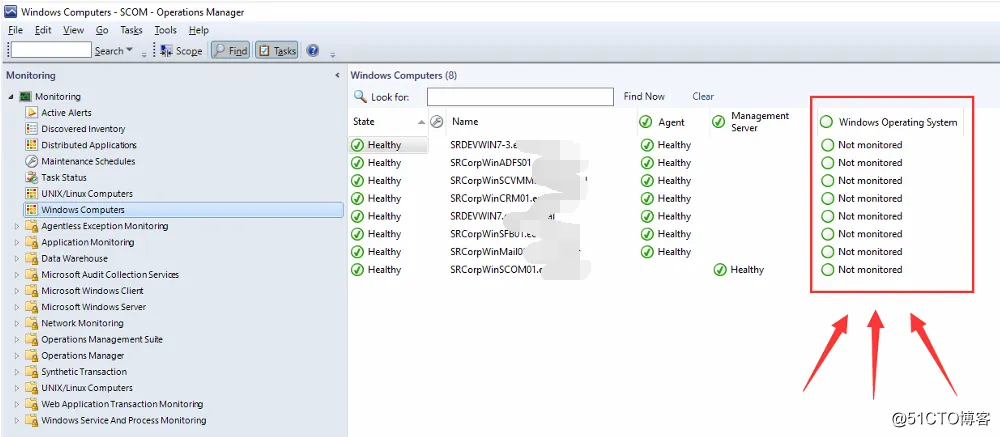
Task: Expand the Data Warehouse folder
Action: (17, 258)
